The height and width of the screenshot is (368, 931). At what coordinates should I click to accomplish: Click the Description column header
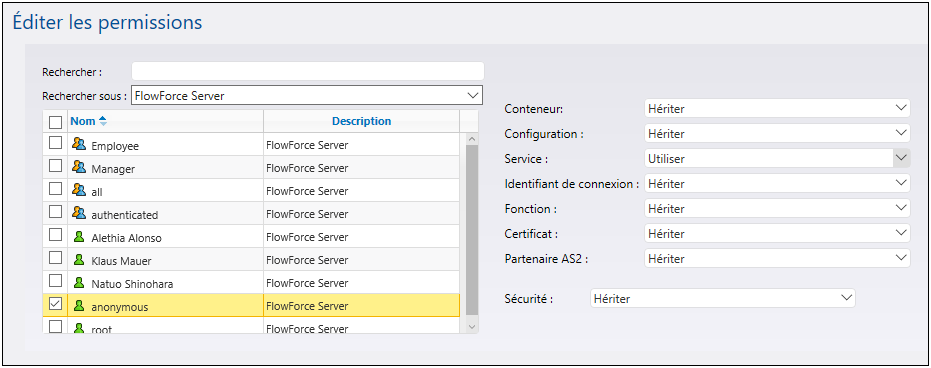pos(362,121)
